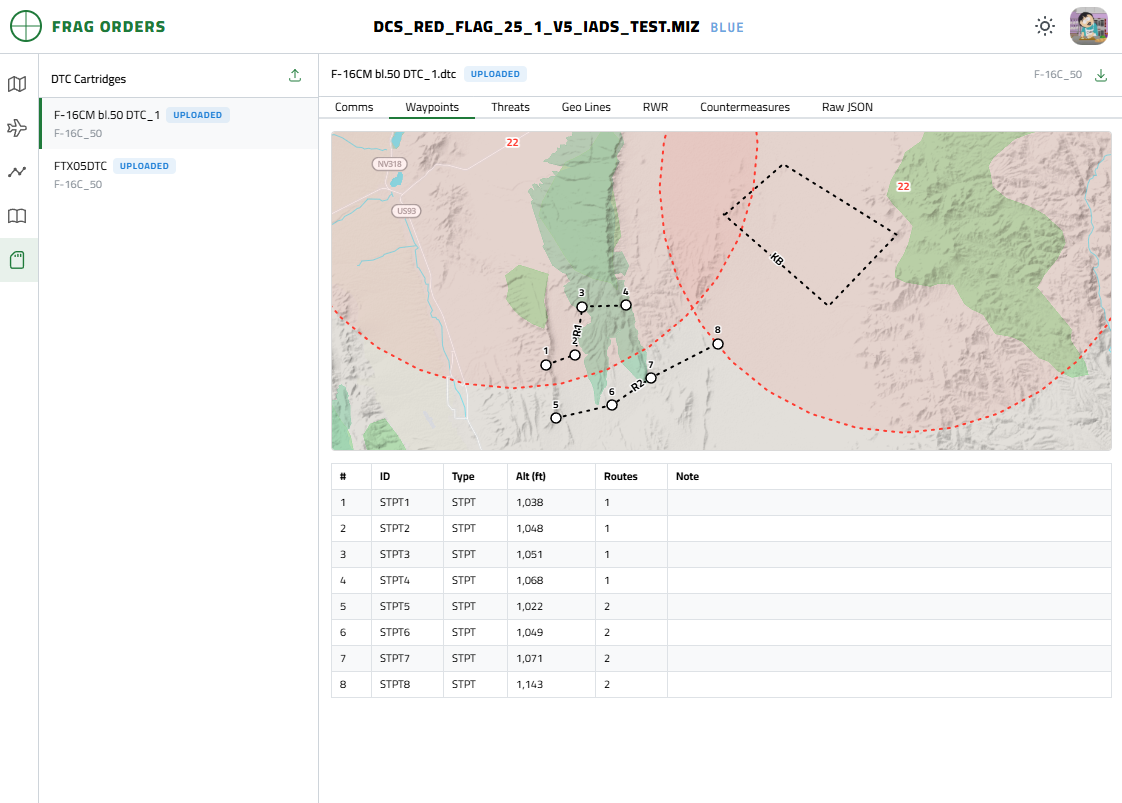Open the route graph sidebar icon
Viewport: 1122px width, 803px height.
tap(17, 172)
